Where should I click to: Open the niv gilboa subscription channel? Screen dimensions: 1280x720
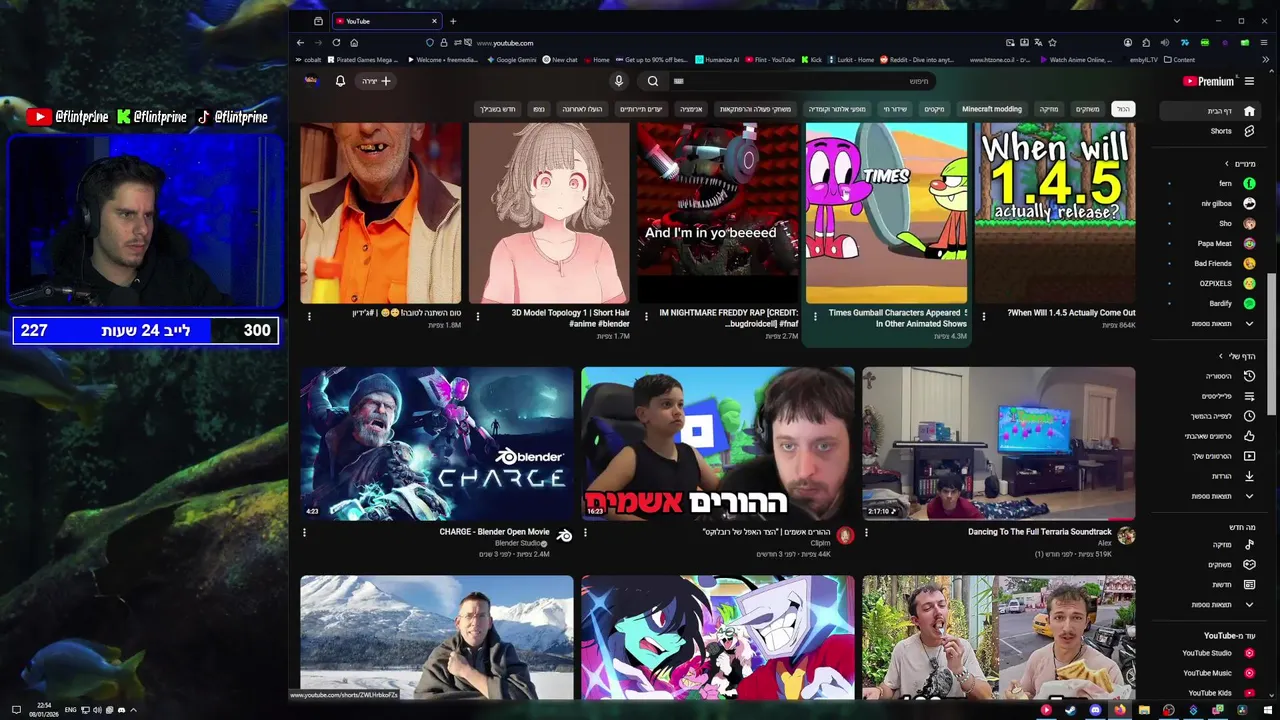(x=1208, y=204)
